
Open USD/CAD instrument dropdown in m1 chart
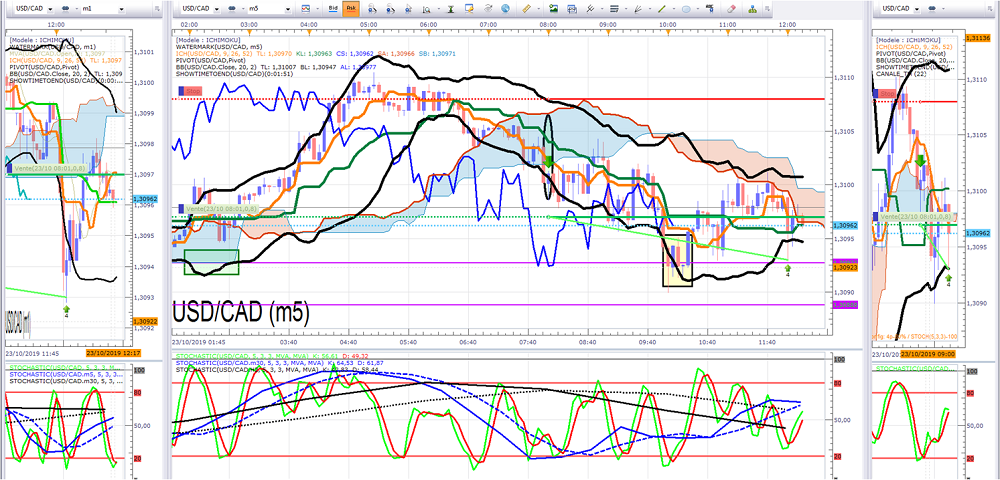[50, 9]
